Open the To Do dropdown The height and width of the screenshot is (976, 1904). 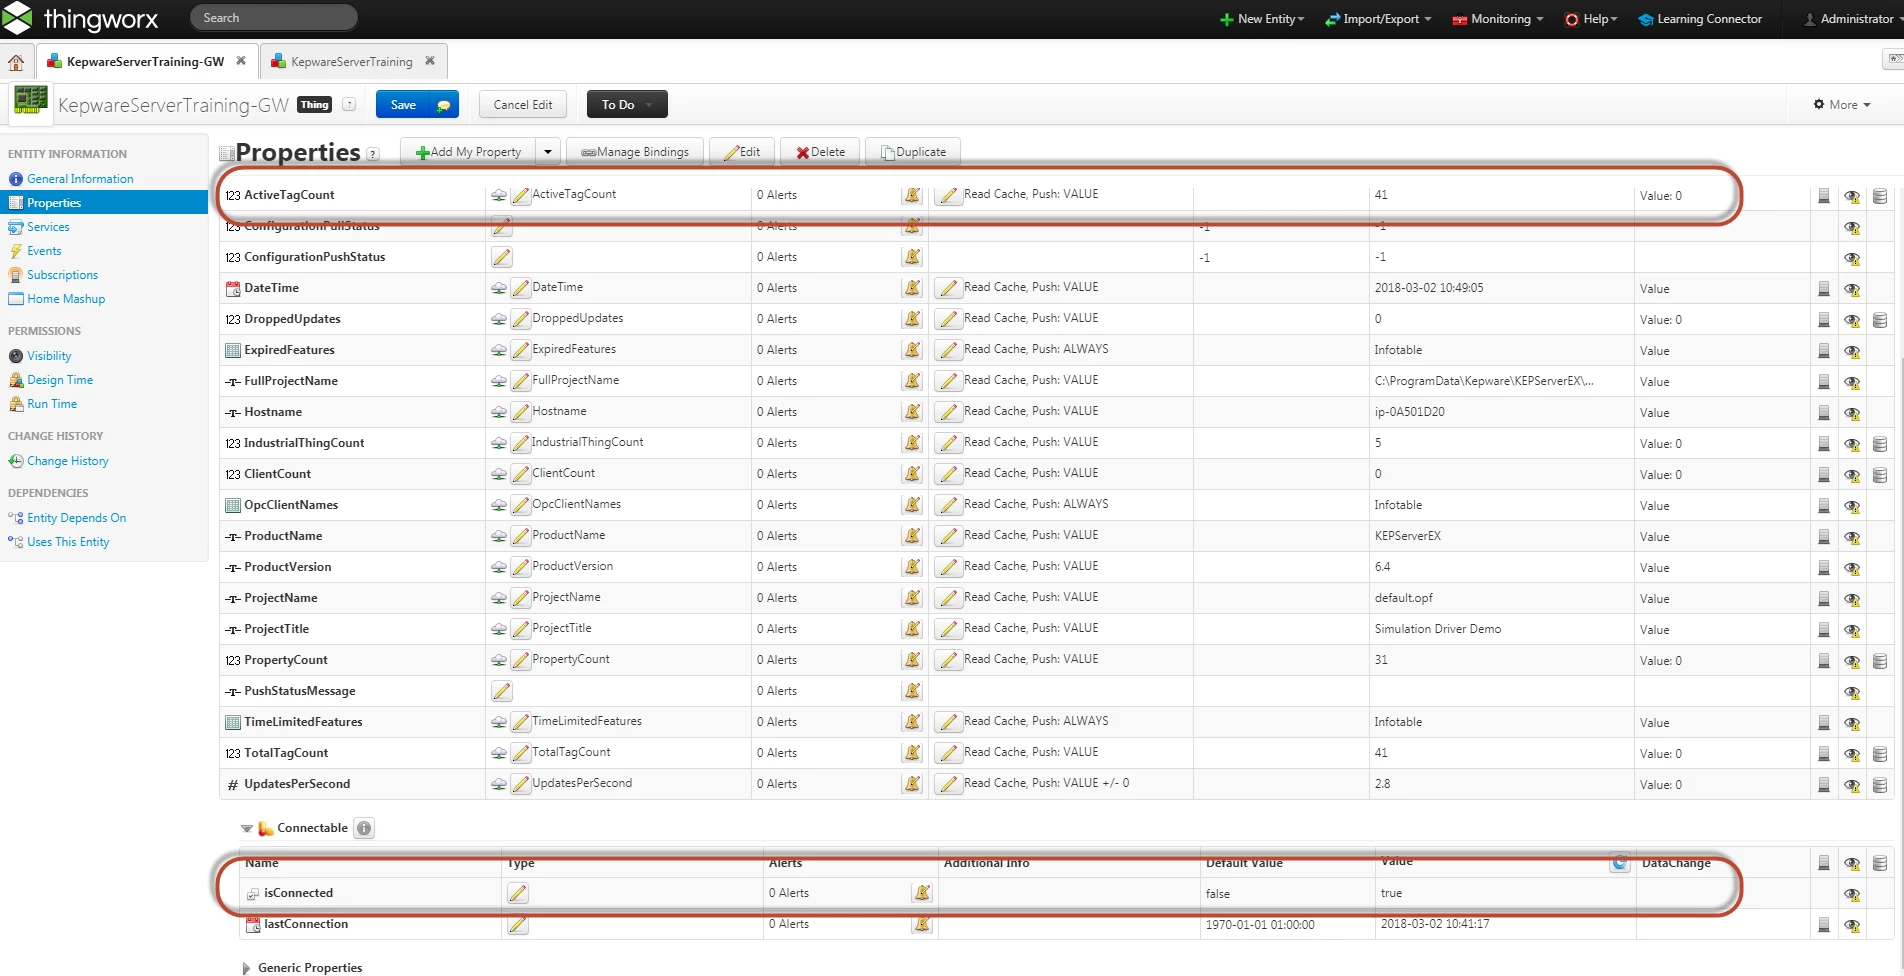pos(627,105)
